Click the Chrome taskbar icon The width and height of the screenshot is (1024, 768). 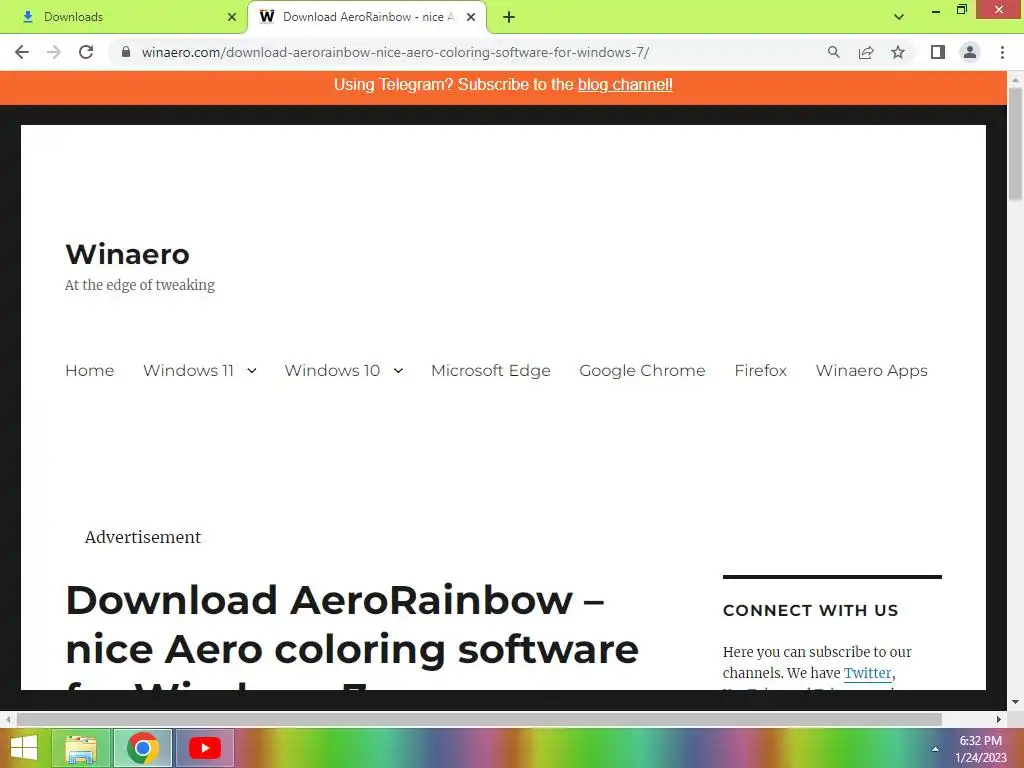143,748
